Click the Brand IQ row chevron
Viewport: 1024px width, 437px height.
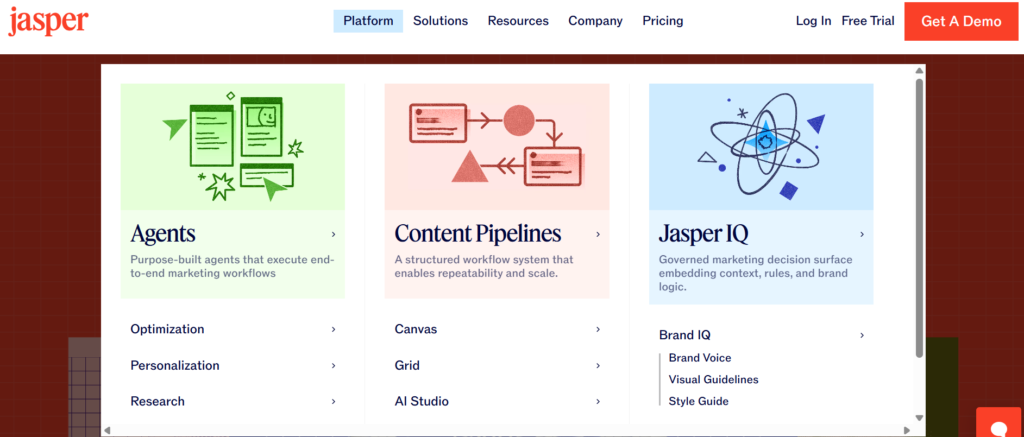click(862, 335)
